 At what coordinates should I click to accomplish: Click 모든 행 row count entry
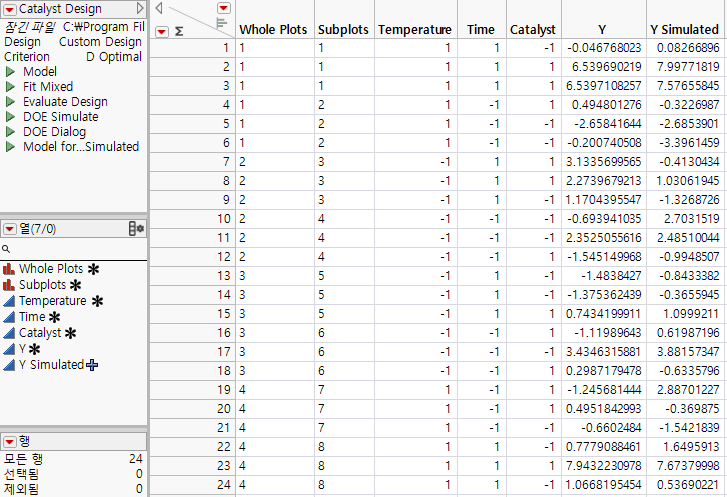click(73, 459)
